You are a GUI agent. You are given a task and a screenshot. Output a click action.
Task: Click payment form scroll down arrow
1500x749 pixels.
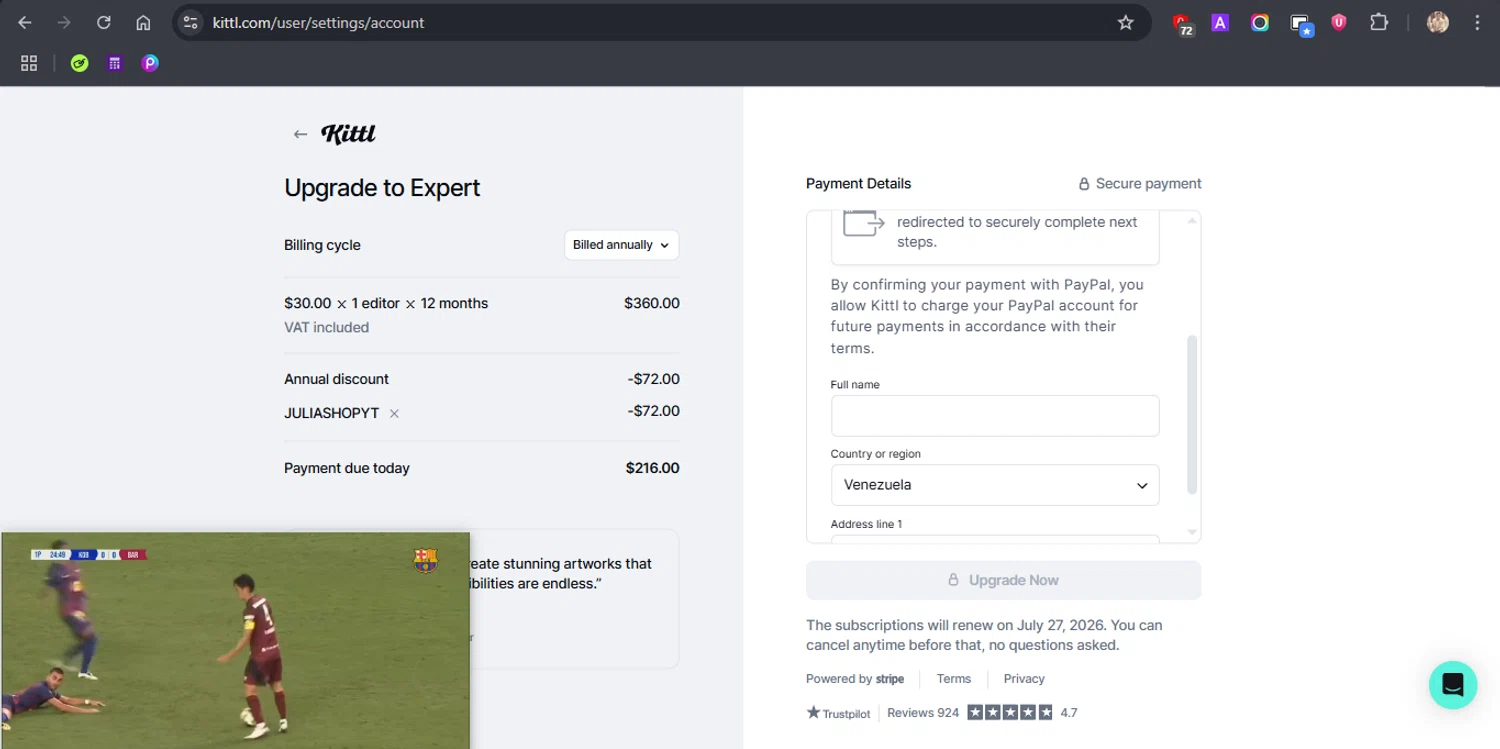1191,532
